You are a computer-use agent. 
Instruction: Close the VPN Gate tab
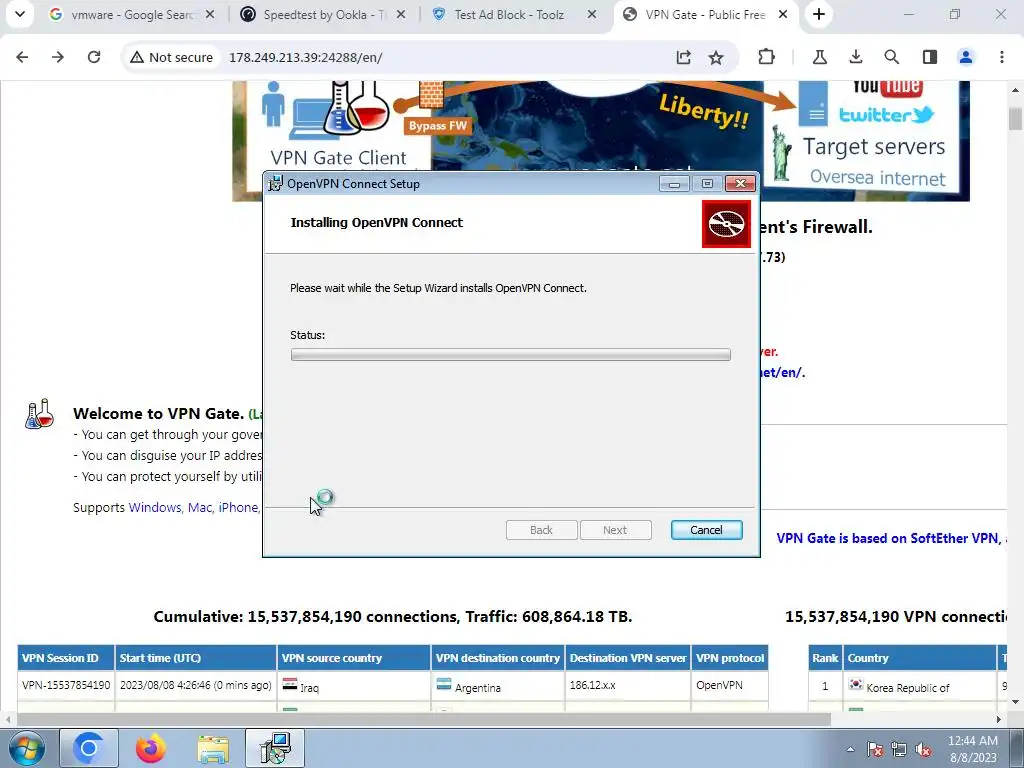(x=782, y=14)
